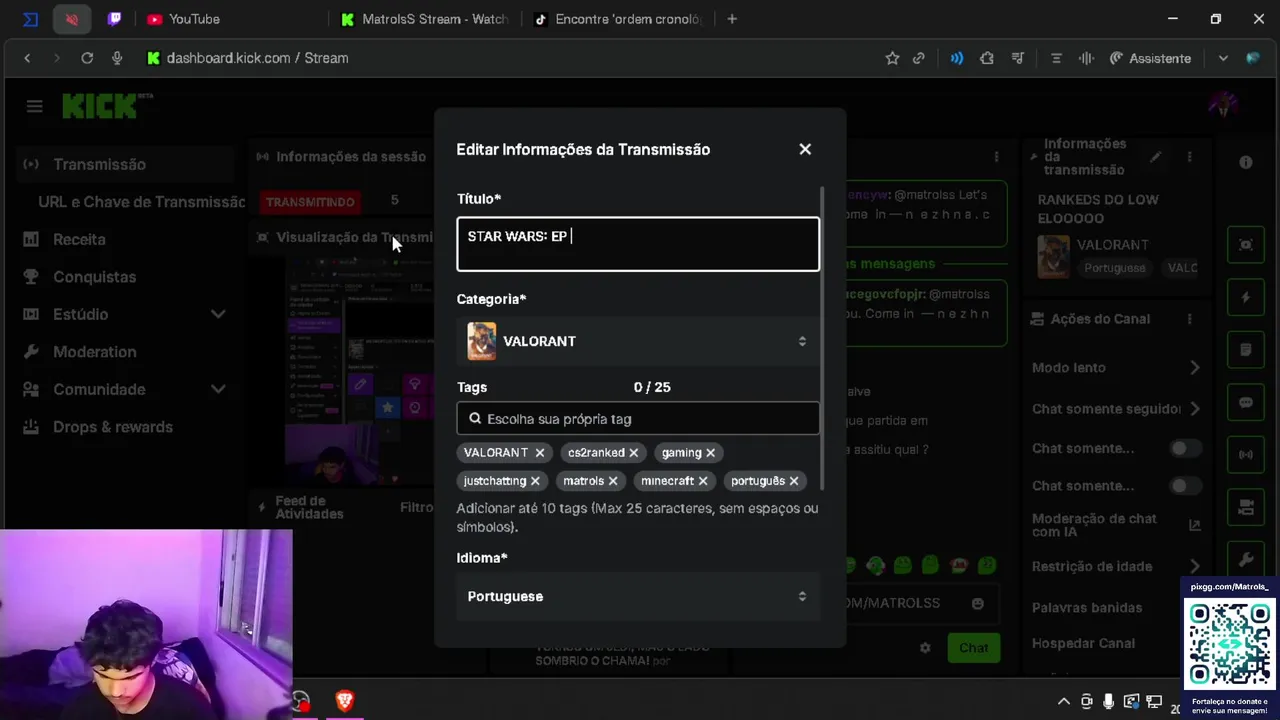Open the browser extensions puzzle icon
The width and height of the screenshot is (1280, 720).
987,58
